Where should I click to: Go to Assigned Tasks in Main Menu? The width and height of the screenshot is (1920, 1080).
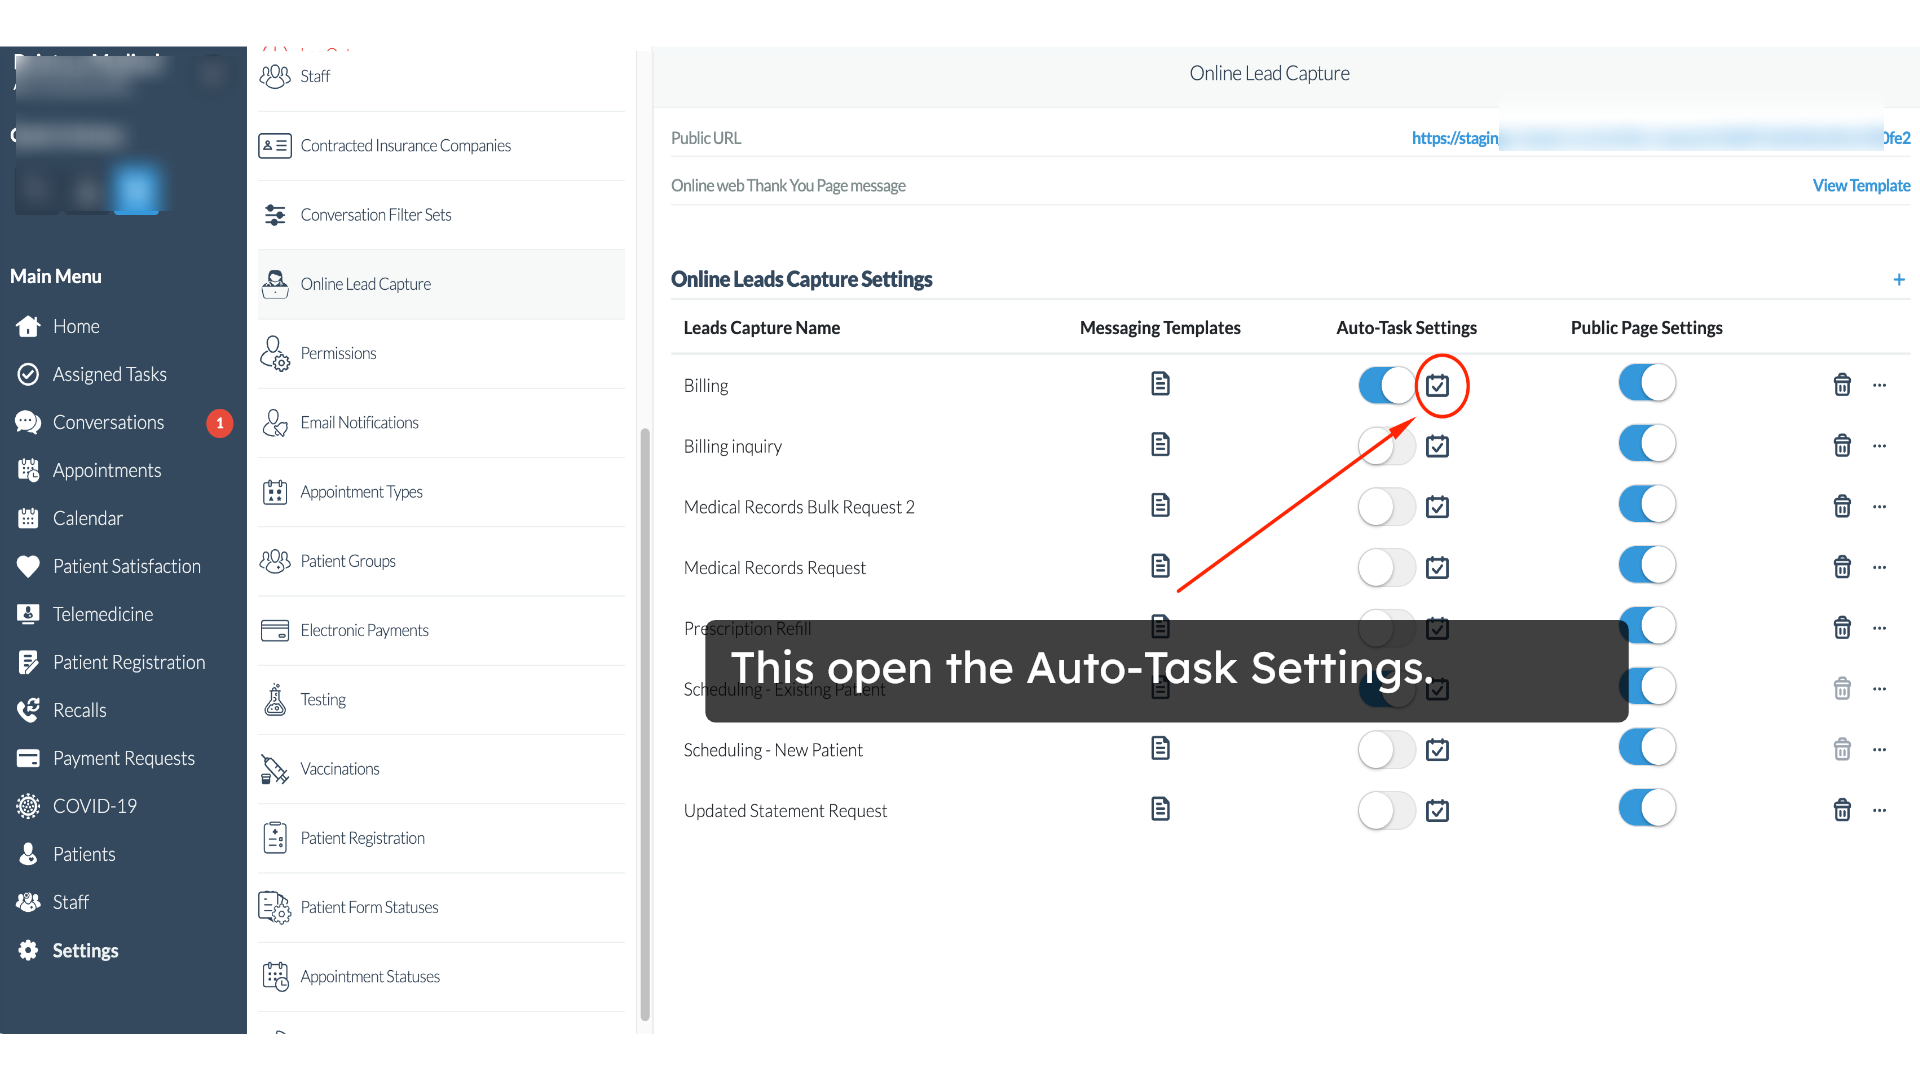[110, 374]
